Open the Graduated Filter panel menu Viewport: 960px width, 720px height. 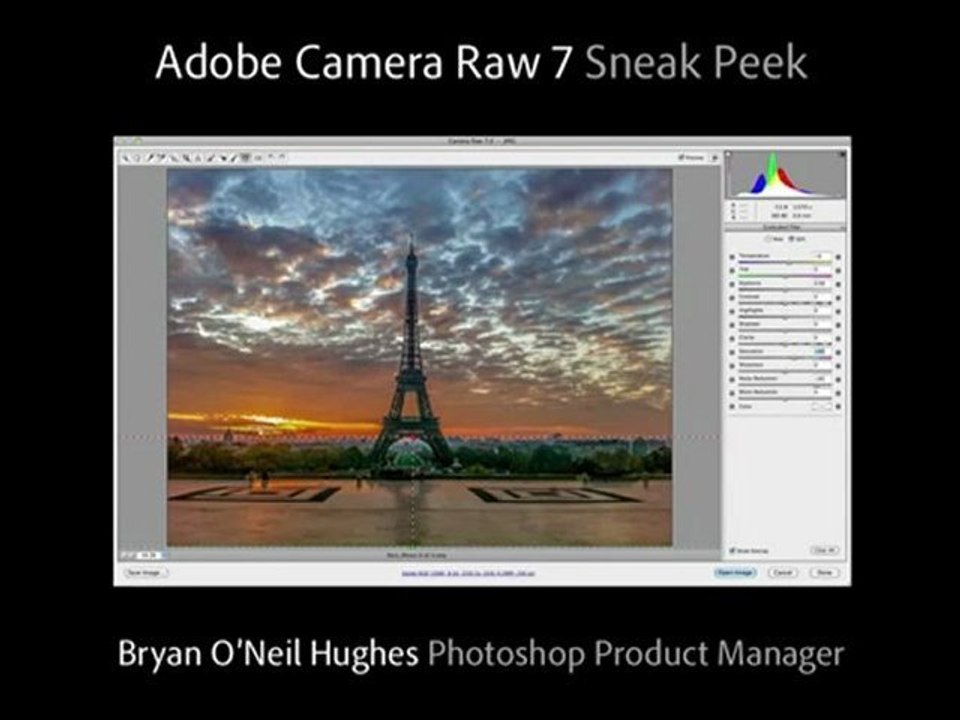[842, 228]
